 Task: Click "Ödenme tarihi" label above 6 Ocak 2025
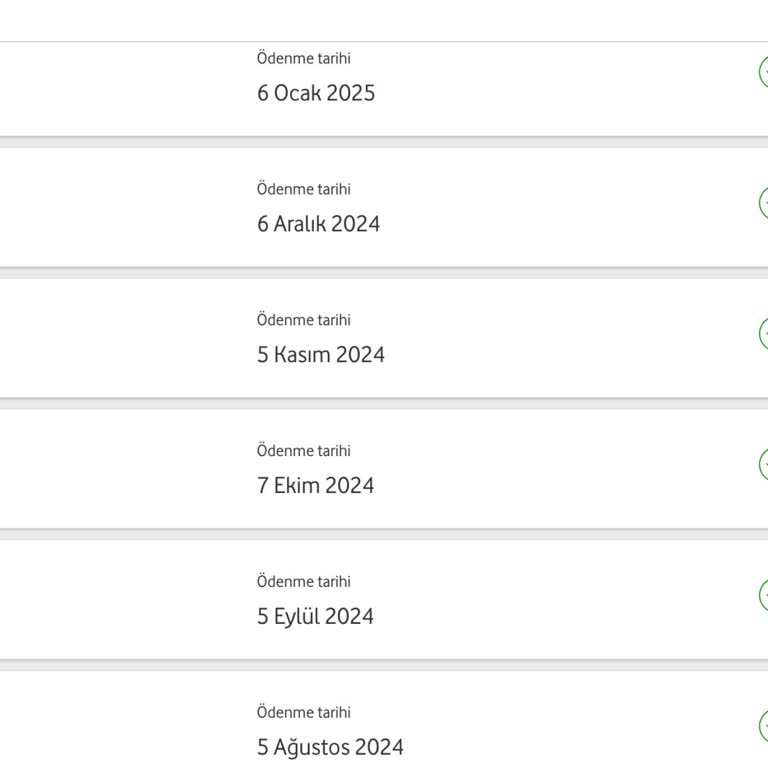click(x=303, y=59)
